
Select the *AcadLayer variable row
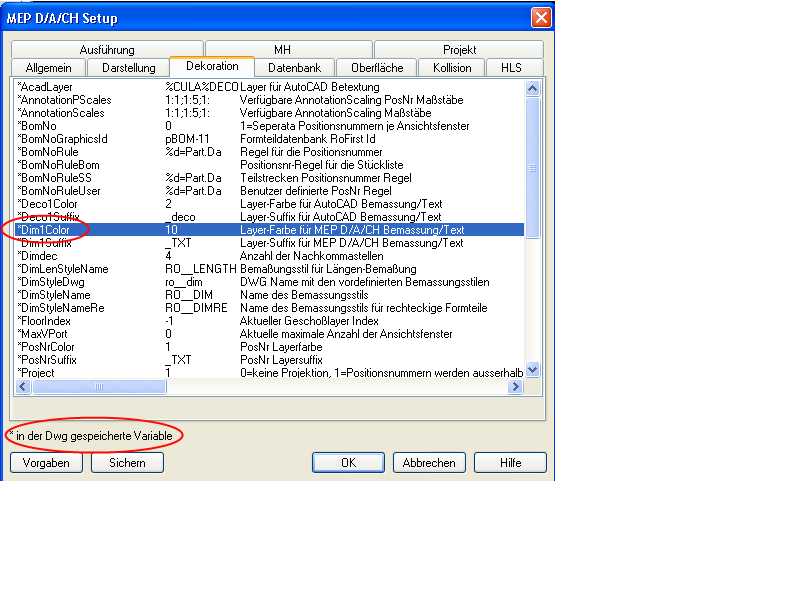pyautogui.click(x=270, y=87)
